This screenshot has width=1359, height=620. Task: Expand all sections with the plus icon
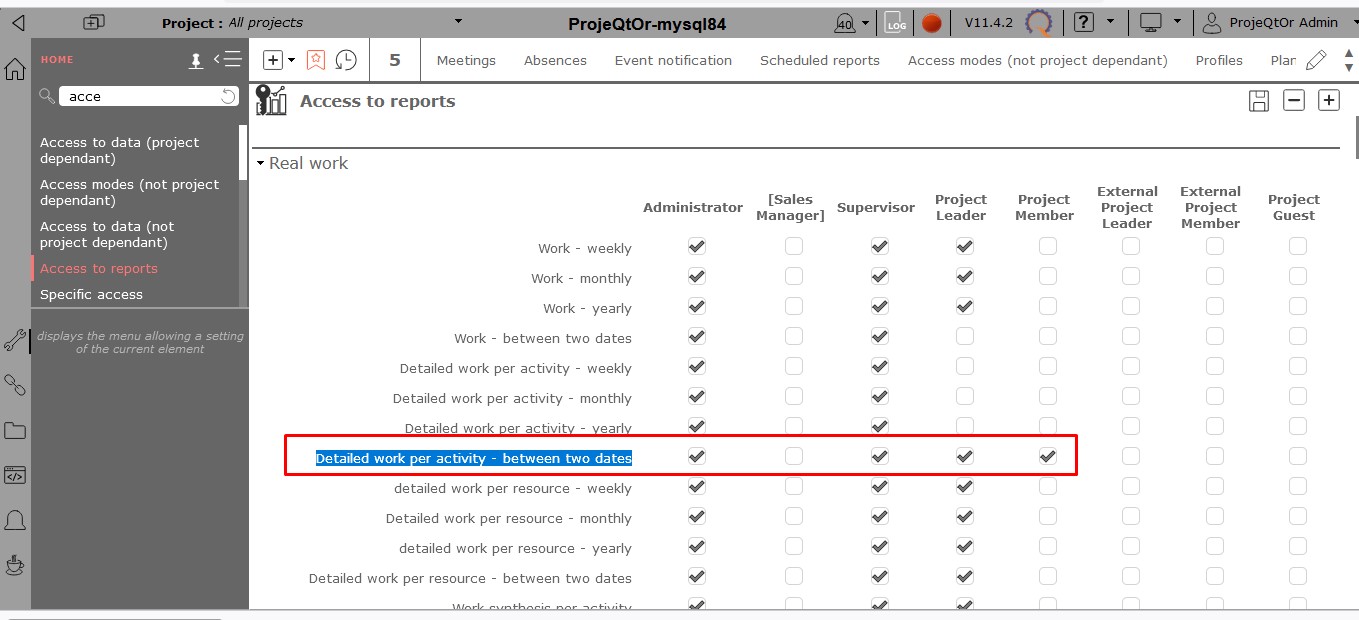(x=1328, y=100)
